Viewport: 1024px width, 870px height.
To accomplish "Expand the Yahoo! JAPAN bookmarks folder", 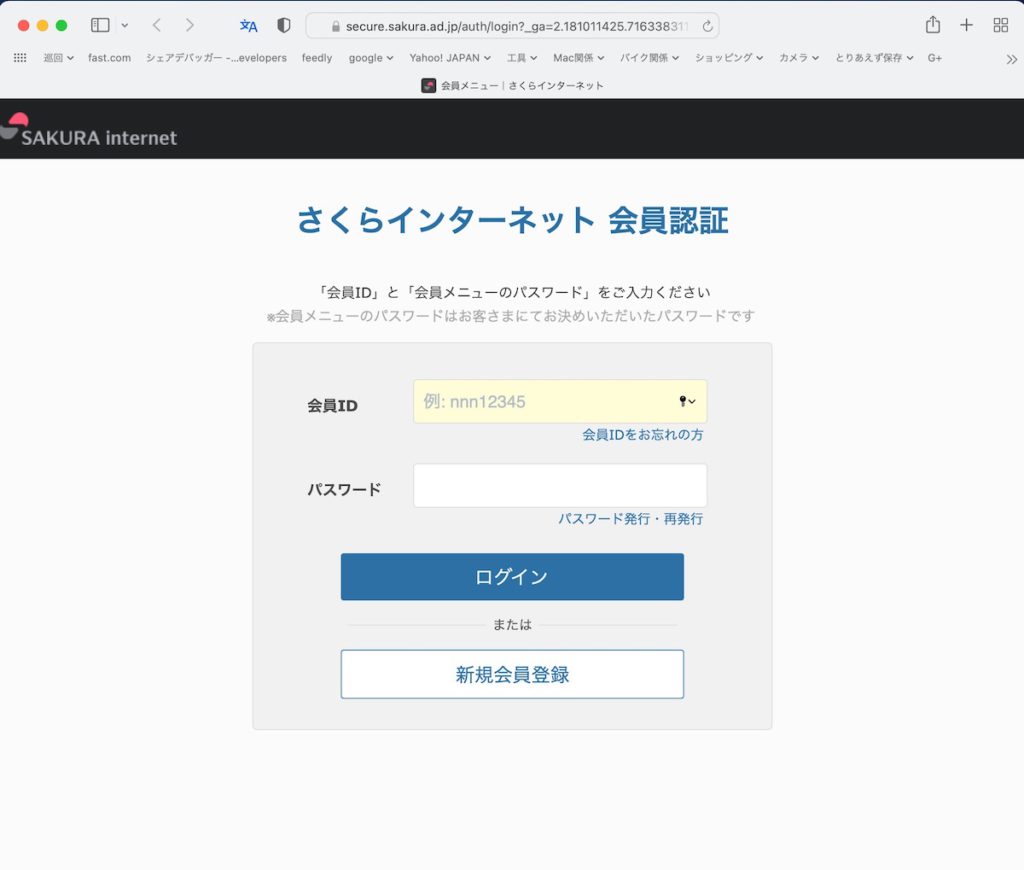I will click(x=449, y=58).
